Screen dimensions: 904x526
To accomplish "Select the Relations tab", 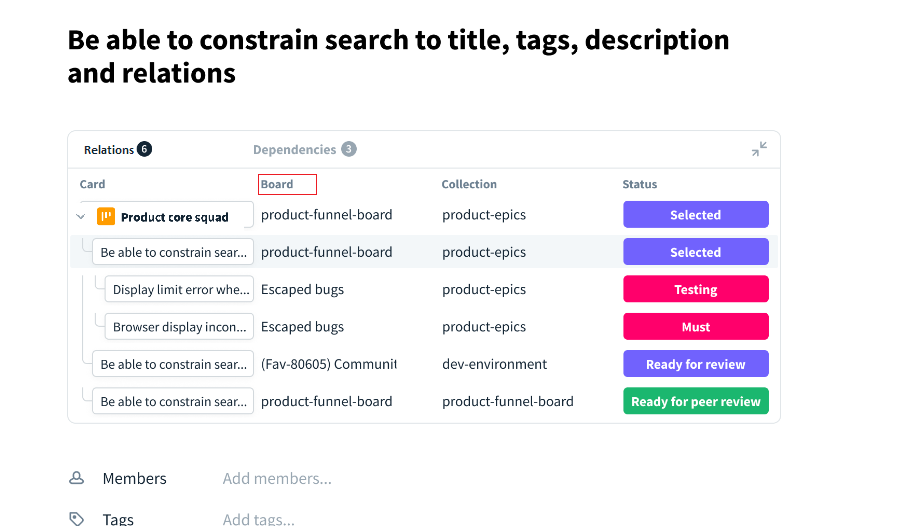I will click(x=118, y=149).
